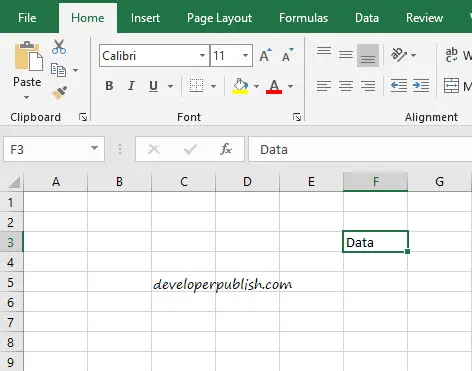472x371 pixels.
Task: Increase font size with large A
Action: 265,55
